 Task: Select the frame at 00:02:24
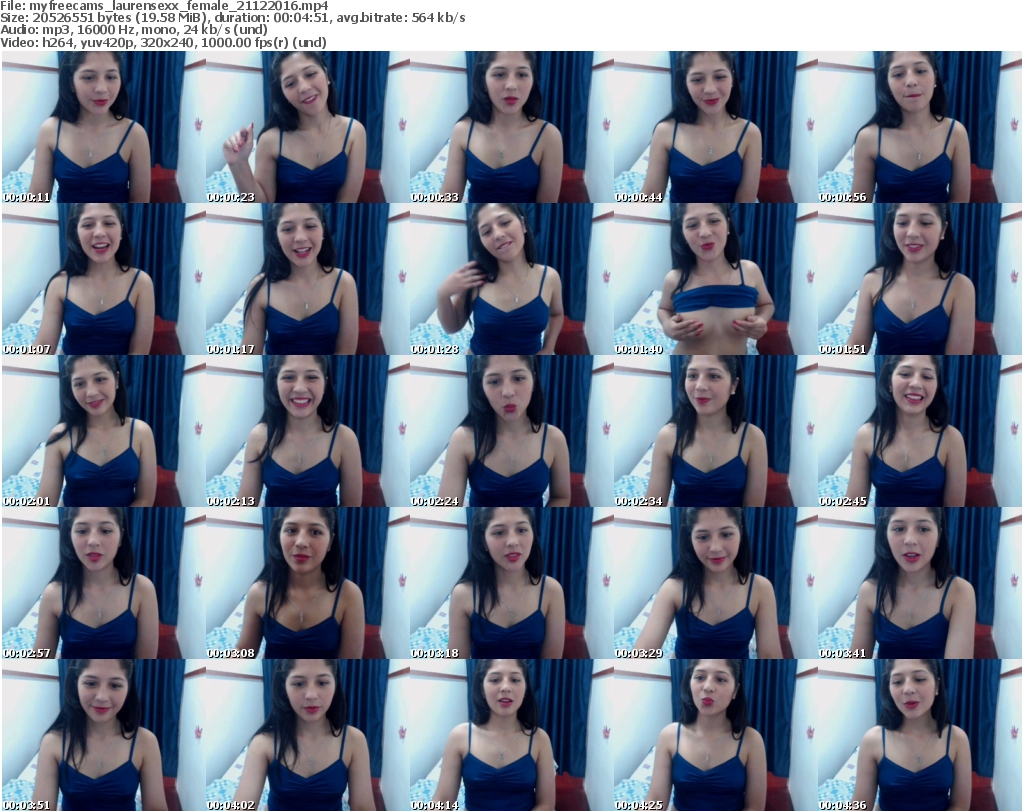[511, 432]
